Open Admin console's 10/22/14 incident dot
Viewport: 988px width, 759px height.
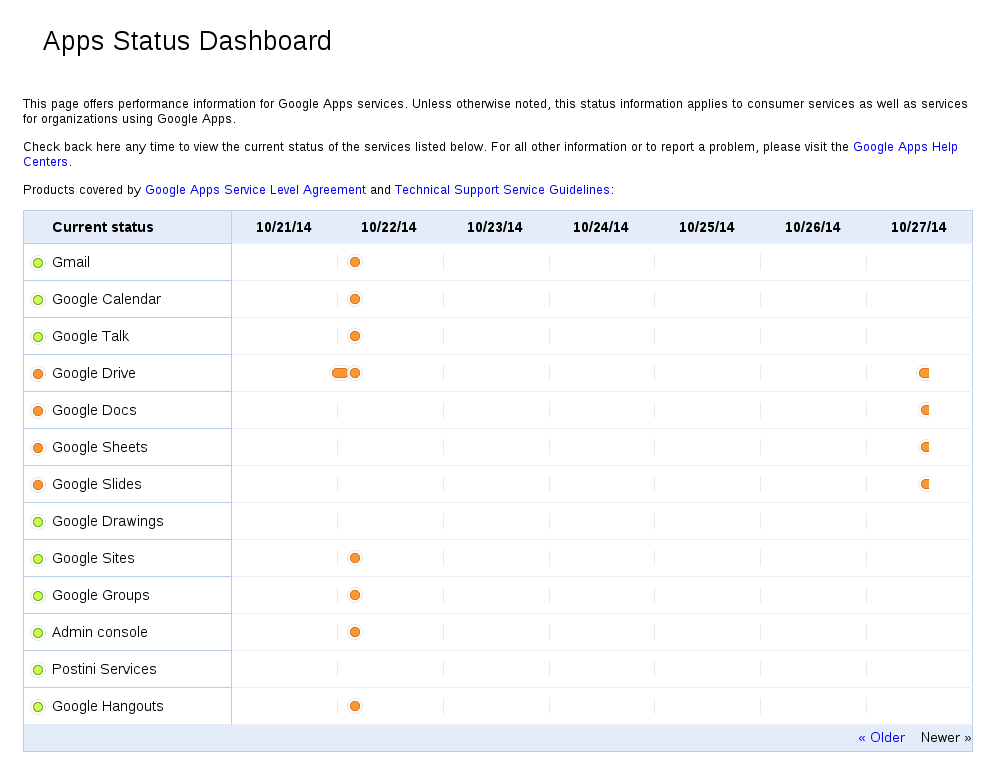pos(355,632)
